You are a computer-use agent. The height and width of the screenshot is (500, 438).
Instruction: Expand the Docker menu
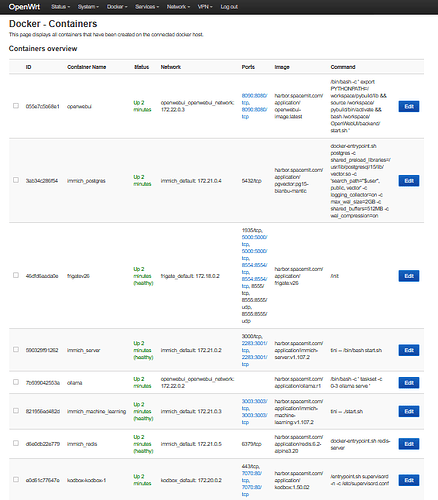click(x=117, y=7)
